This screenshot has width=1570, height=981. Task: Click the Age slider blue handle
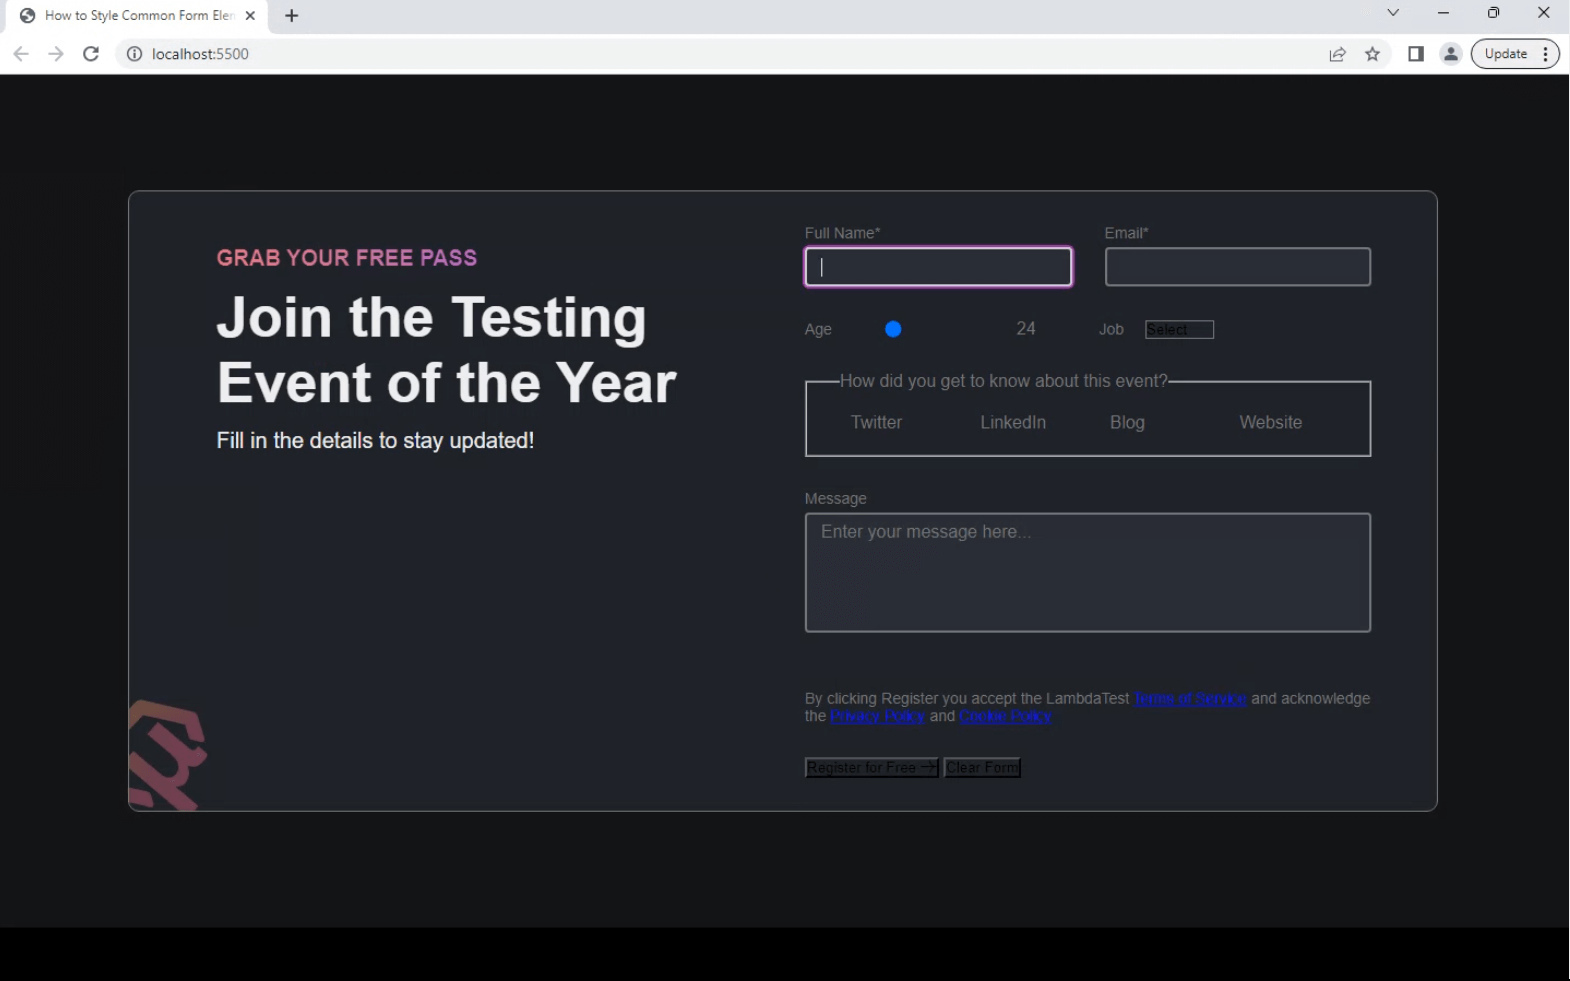coord(893,329)
